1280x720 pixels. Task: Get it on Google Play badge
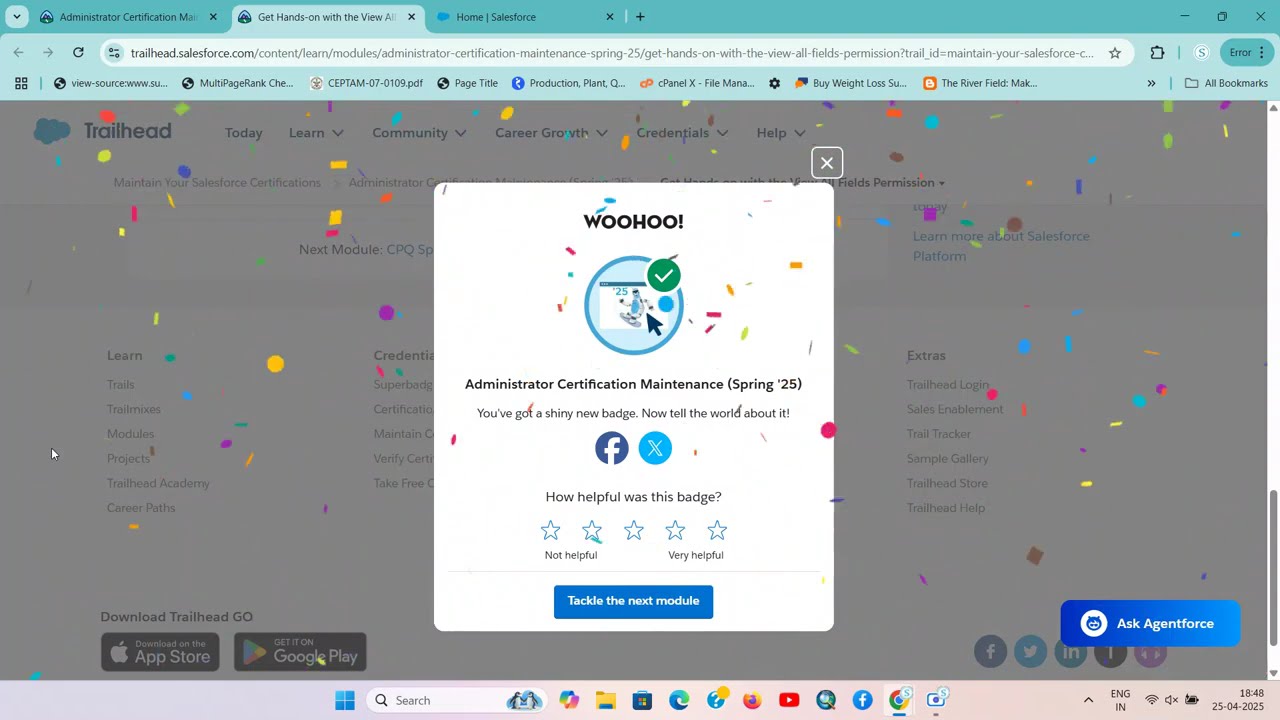pyautogui.click(x=300, y=652)
